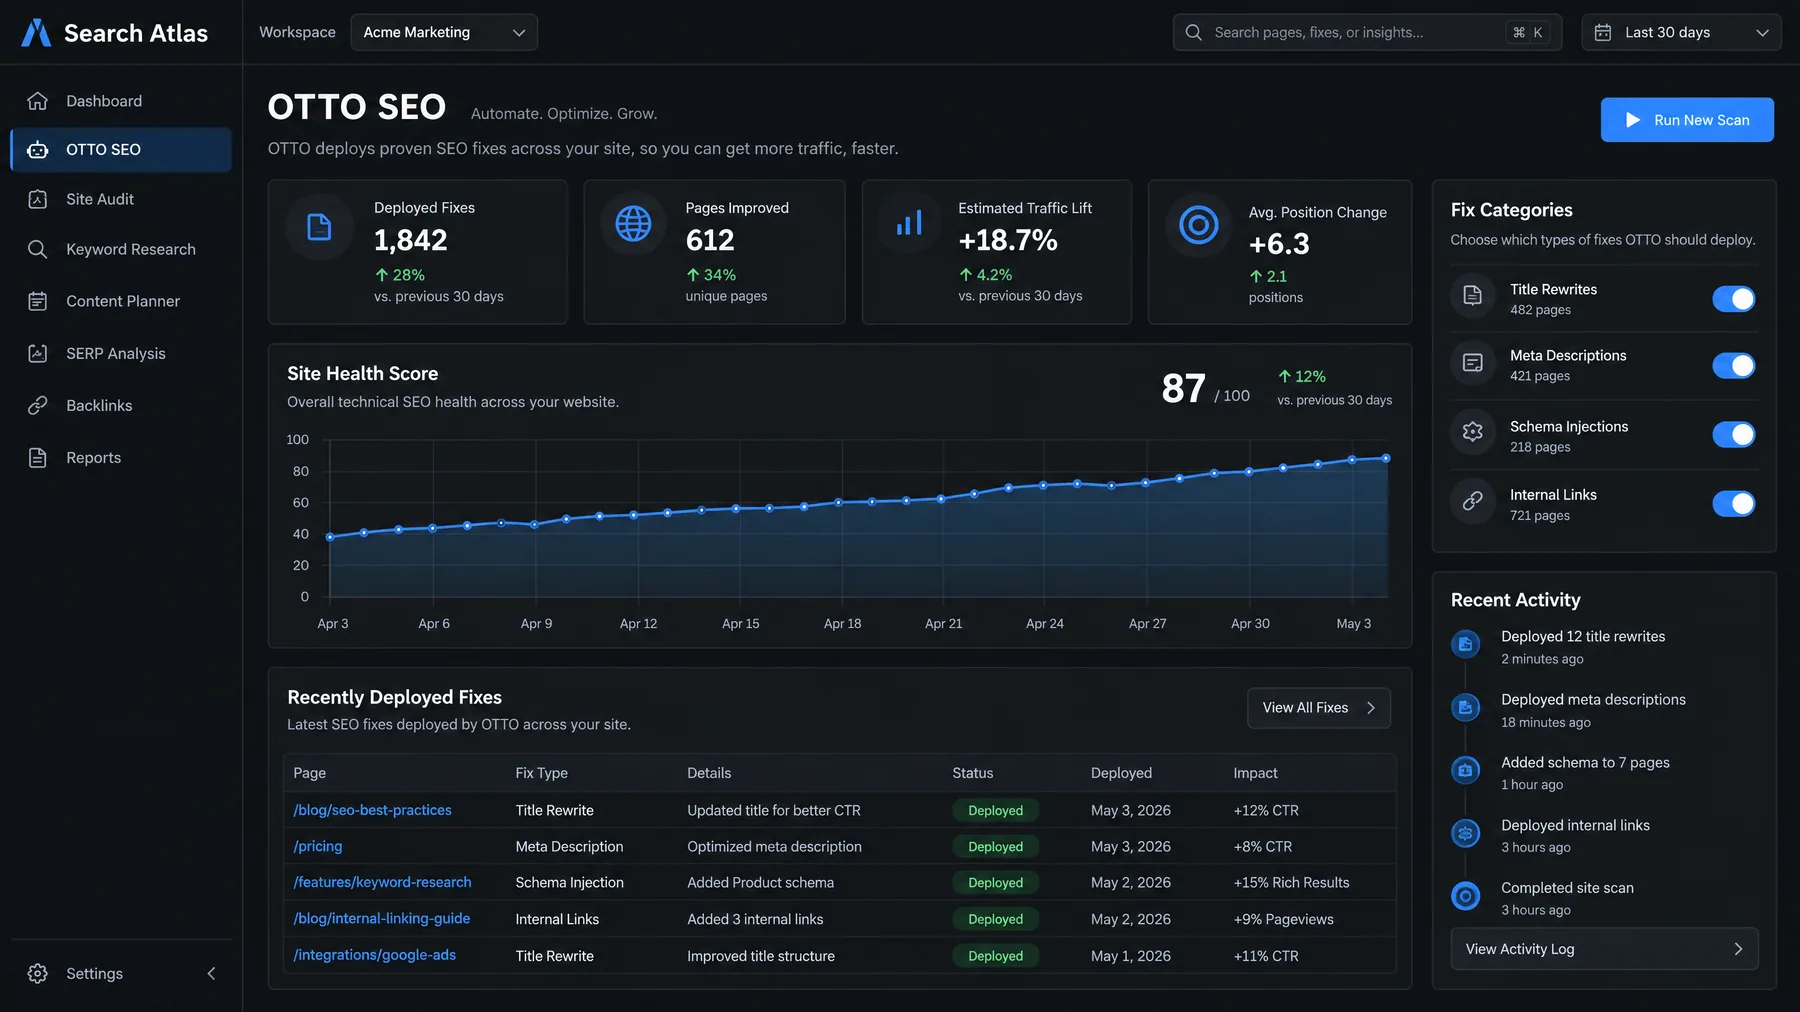Open the Acme Marketing workspace dropdown

pos(444,32)
